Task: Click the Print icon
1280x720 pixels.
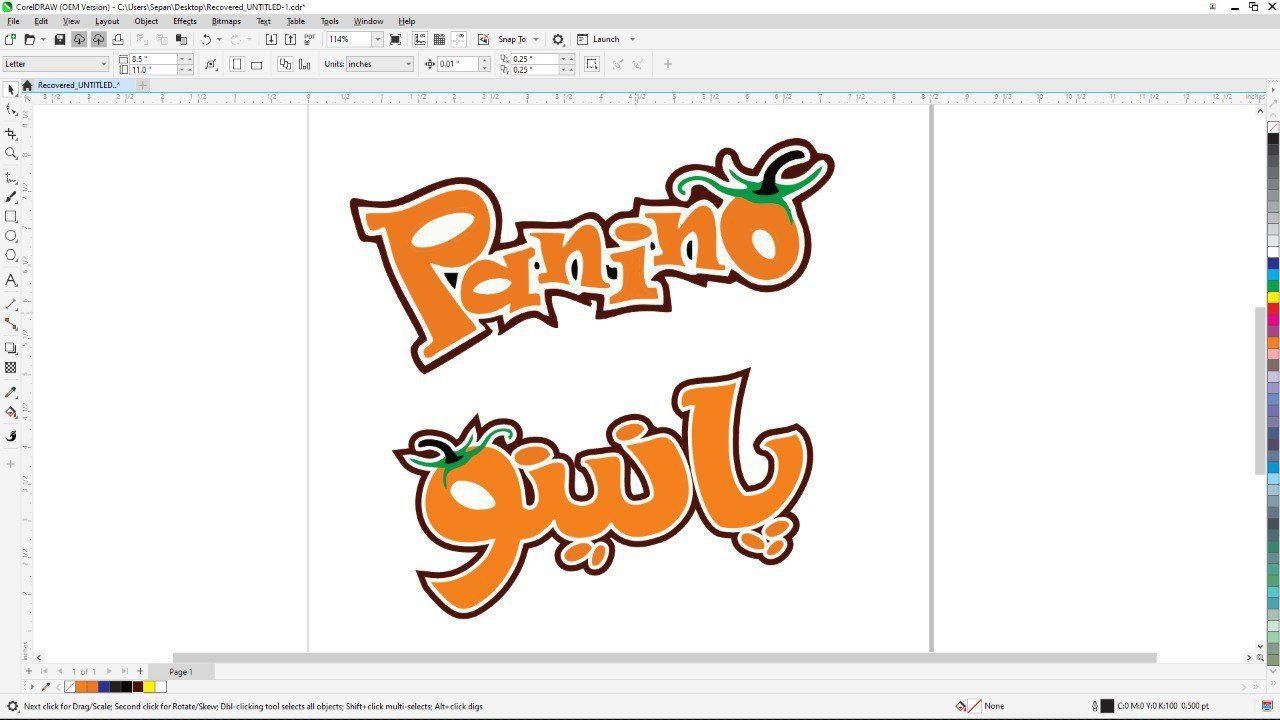Action: pyautogui.click(x=118, y=39)
